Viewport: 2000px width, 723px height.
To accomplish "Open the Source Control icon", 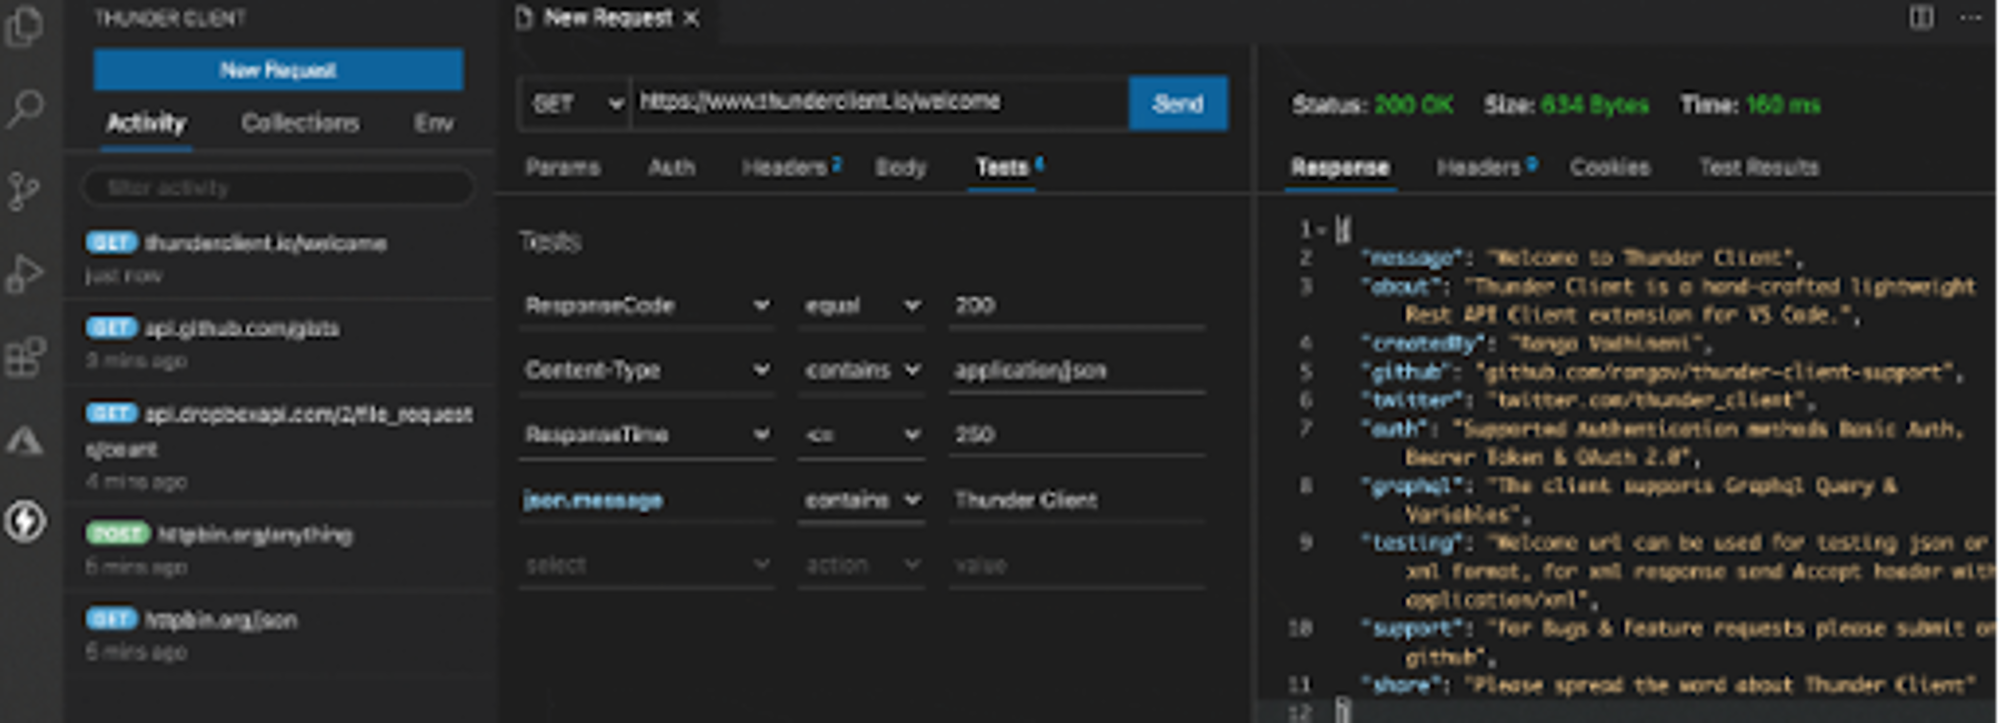I will click(24, 190).
